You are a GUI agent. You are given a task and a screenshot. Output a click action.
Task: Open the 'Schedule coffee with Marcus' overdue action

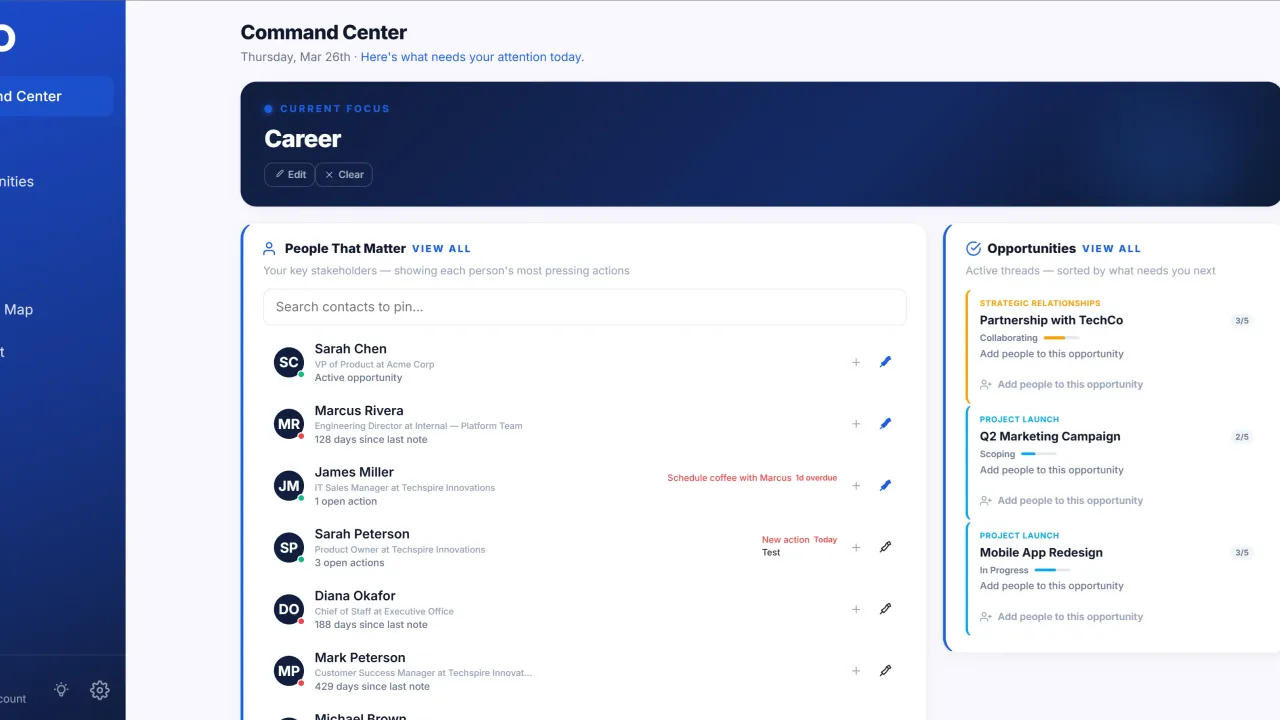[752, 478]
